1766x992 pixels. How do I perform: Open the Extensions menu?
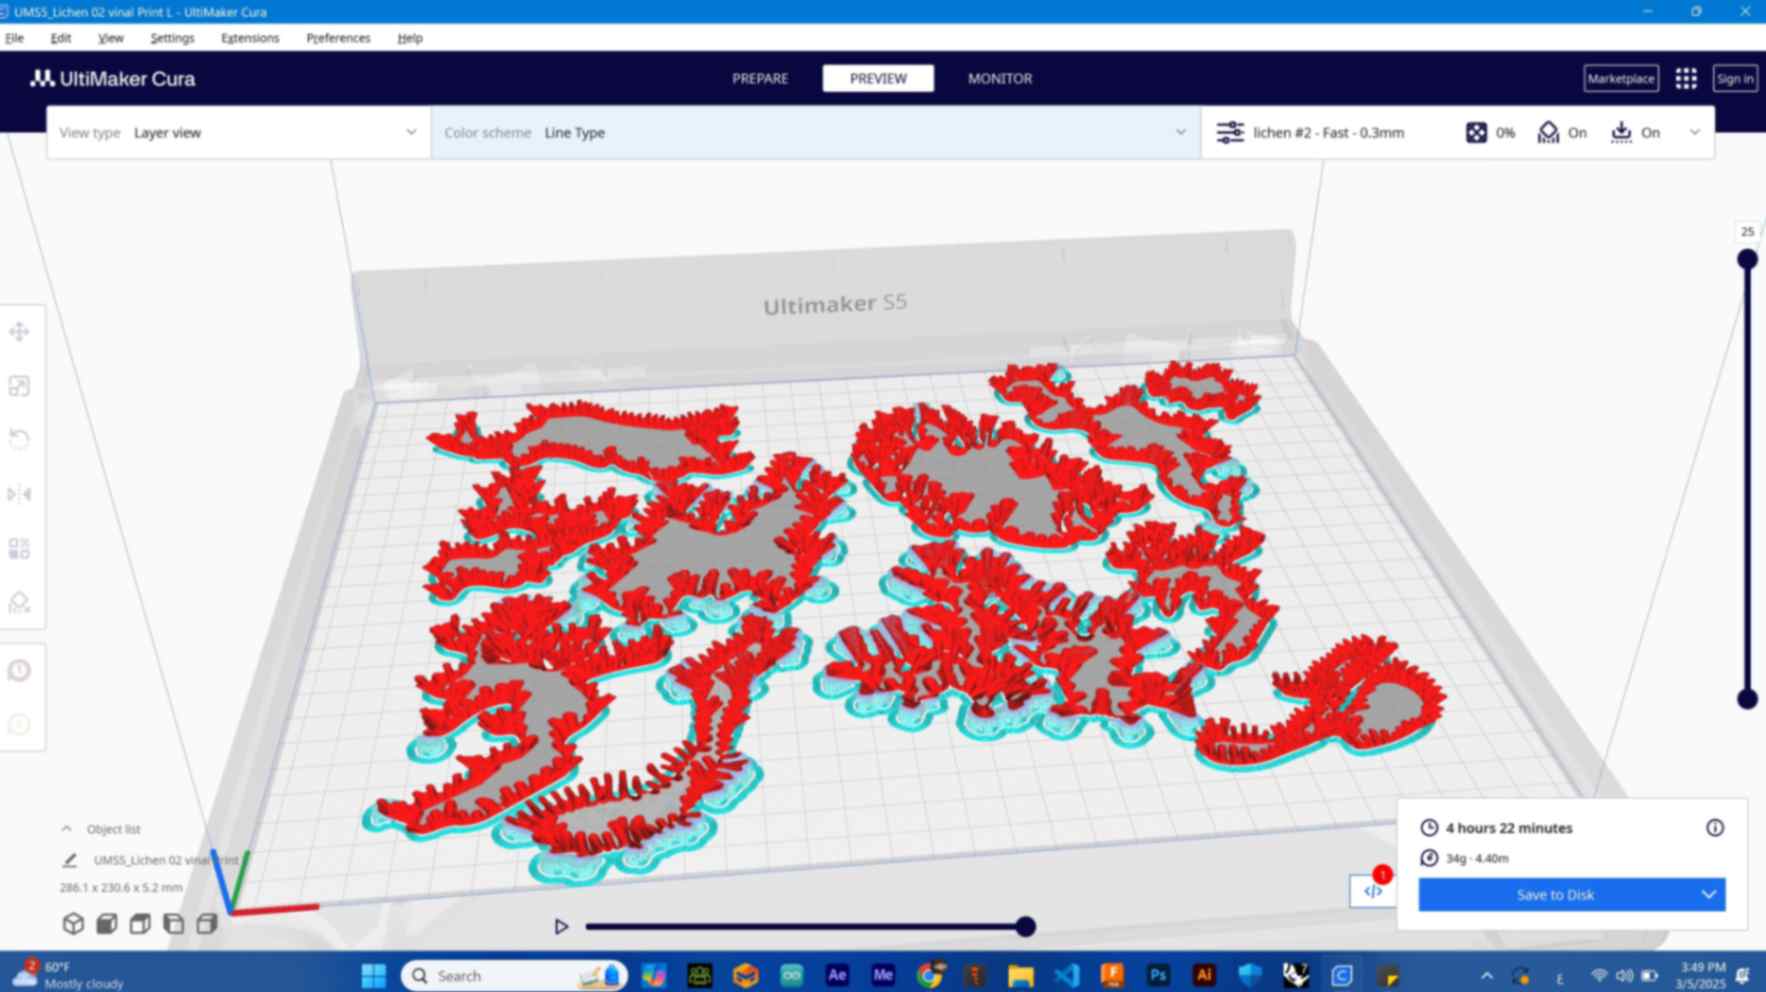pos(250,38)
